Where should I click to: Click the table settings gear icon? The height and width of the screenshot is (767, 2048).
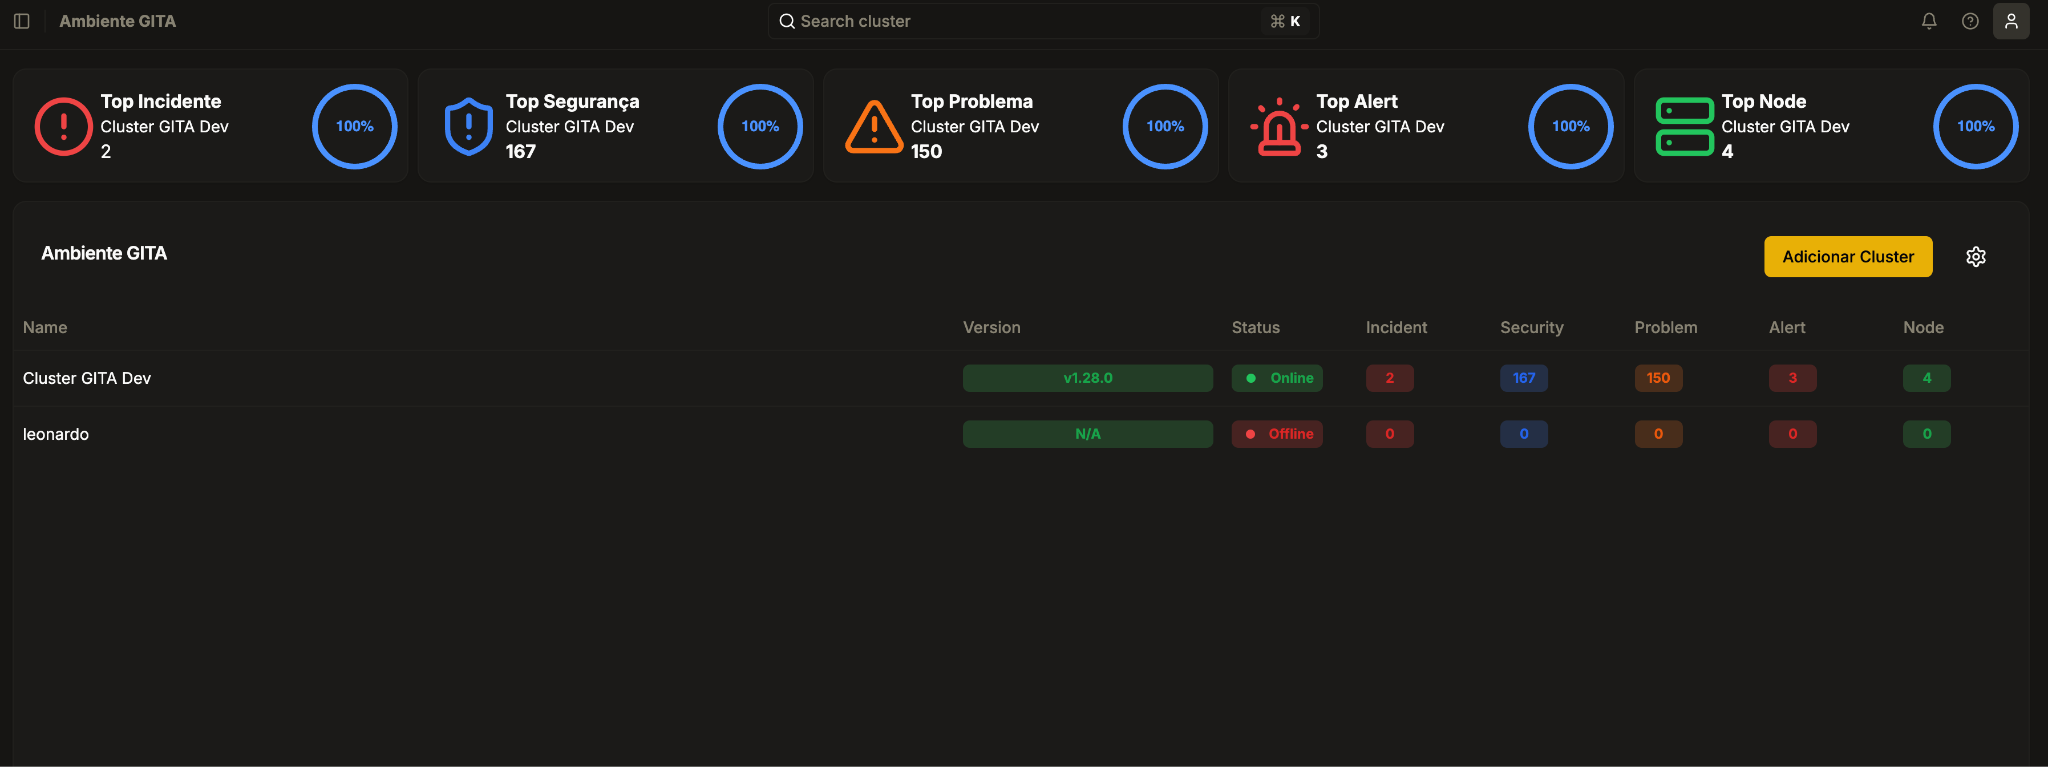click(x=1976, y=257)
